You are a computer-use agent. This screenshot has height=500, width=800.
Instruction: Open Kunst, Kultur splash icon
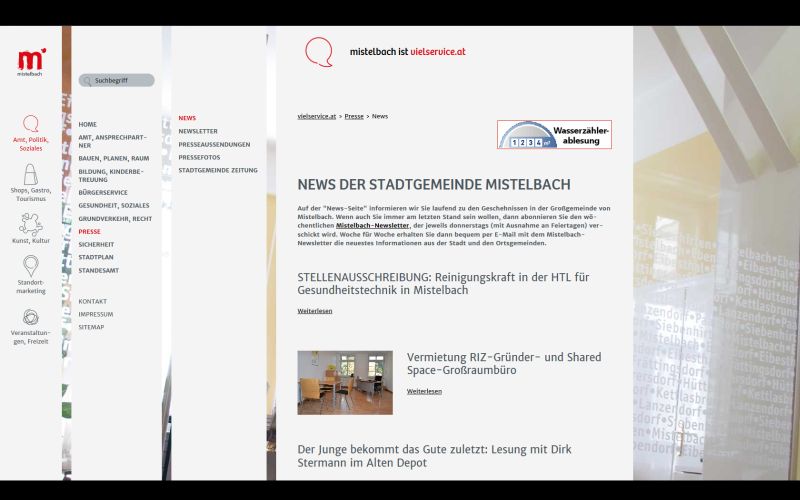tap(31, 224)
